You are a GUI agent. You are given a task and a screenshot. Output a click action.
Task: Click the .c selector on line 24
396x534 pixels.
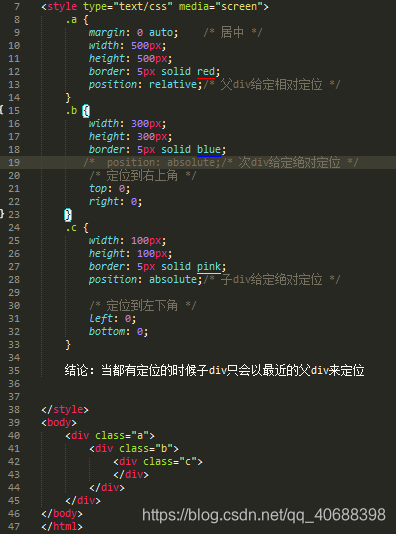[x=71, y=227]
